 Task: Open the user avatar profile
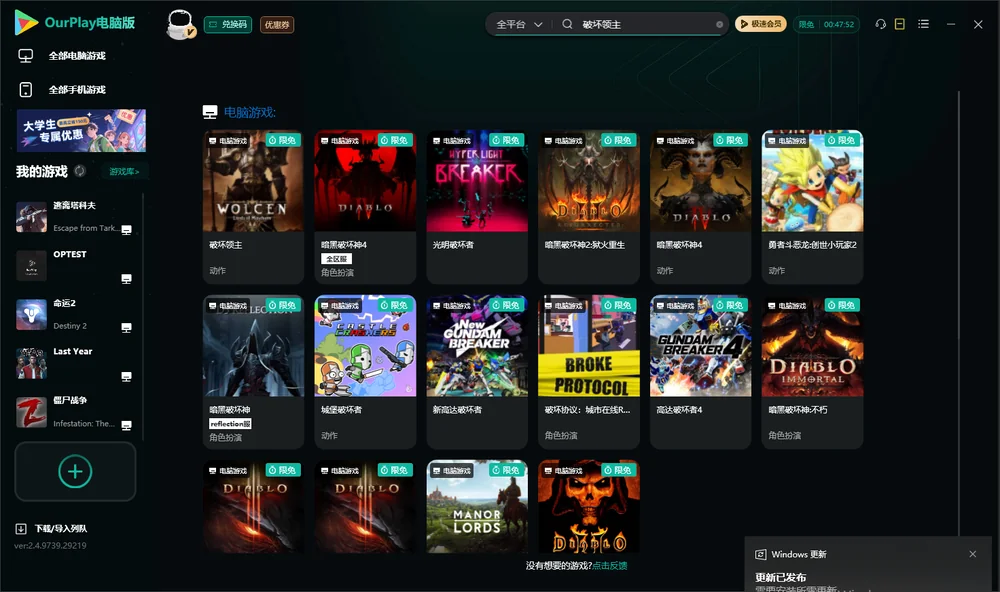180,24
